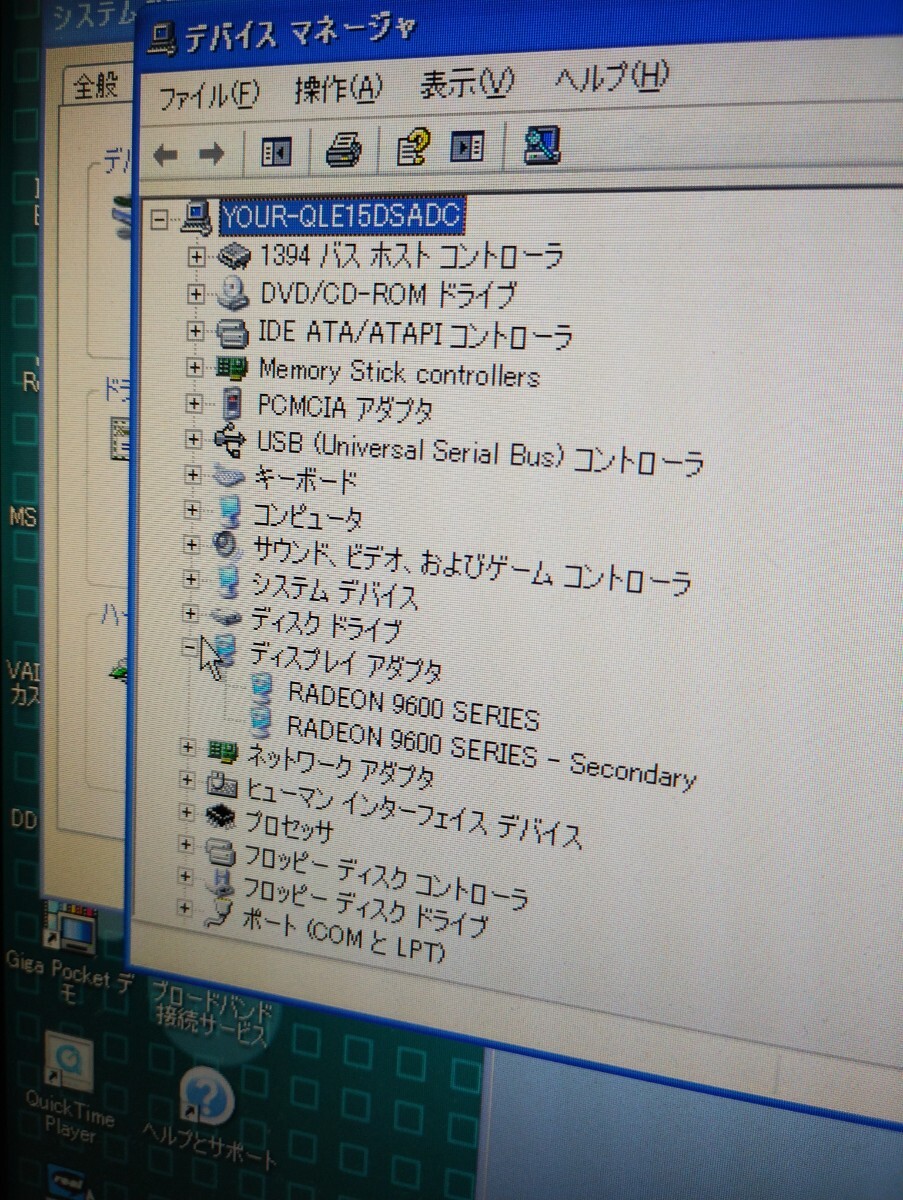Image resolution: width=903 pixels, height=1200 pixels.
Task: Click the ディスク ドライブ drive icon
Action: 225,616
